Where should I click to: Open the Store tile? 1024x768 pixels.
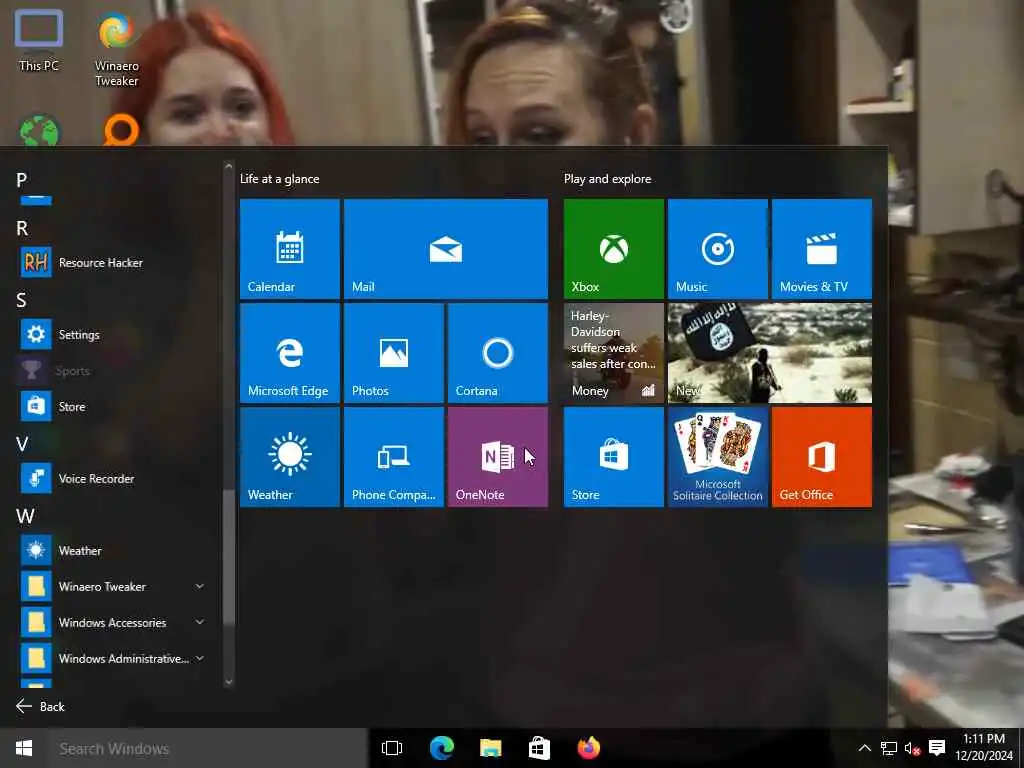(614, 457)
